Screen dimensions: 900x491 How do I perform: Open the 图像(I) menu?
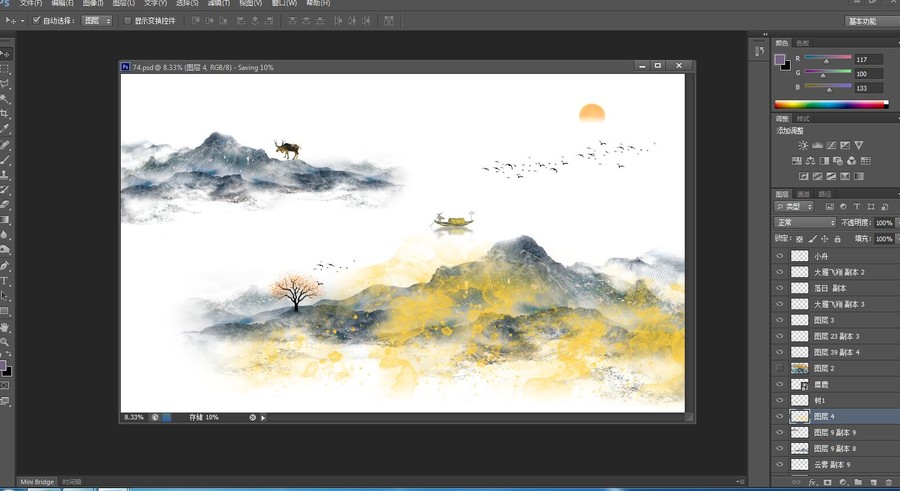(x=93, y=3)
